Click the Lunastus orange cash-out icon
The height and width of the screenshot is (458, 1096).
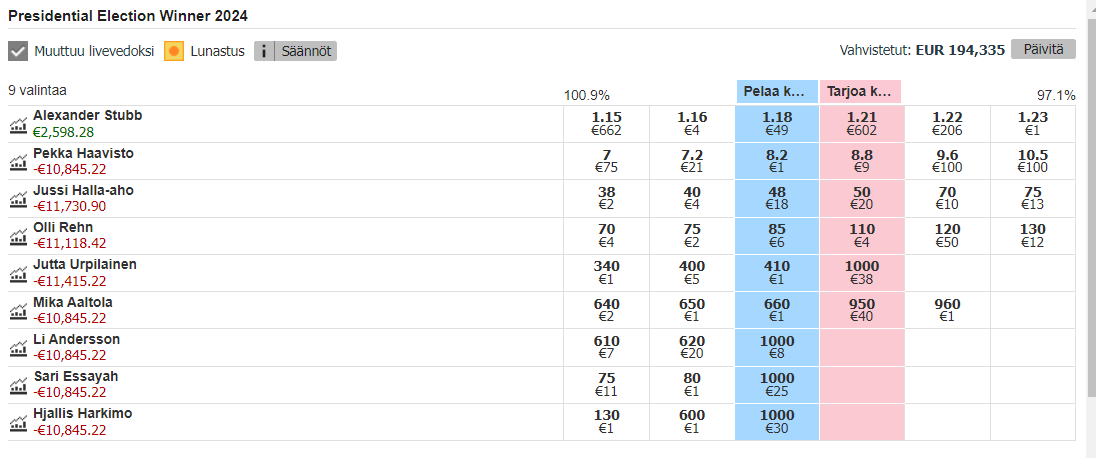tap(174, 51)
